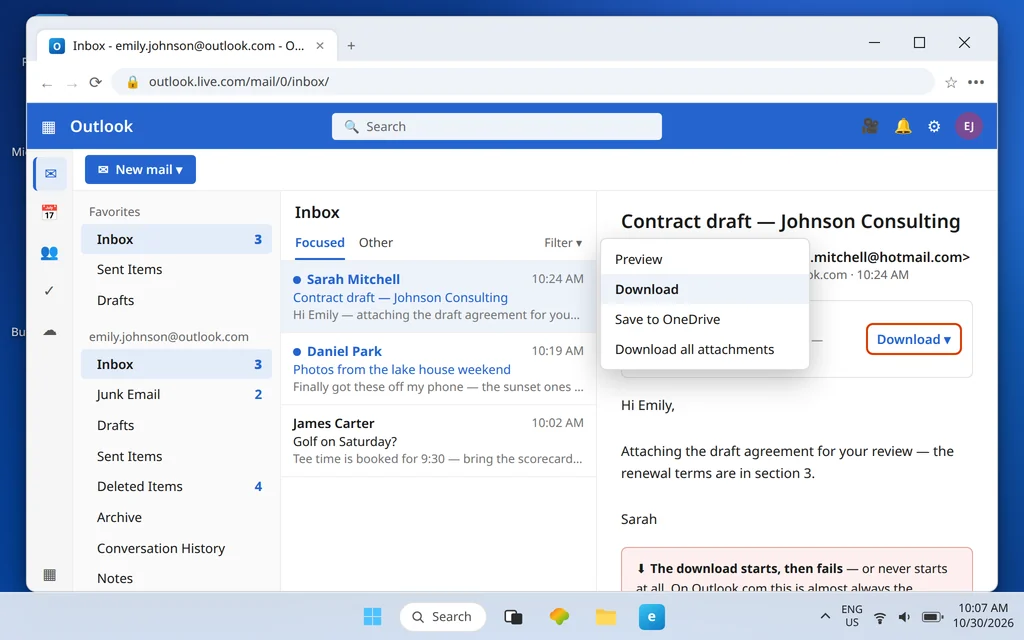Viewport: 1024px width, 640px height.
Task: View site lock security info
Action: tap(133, 82)
